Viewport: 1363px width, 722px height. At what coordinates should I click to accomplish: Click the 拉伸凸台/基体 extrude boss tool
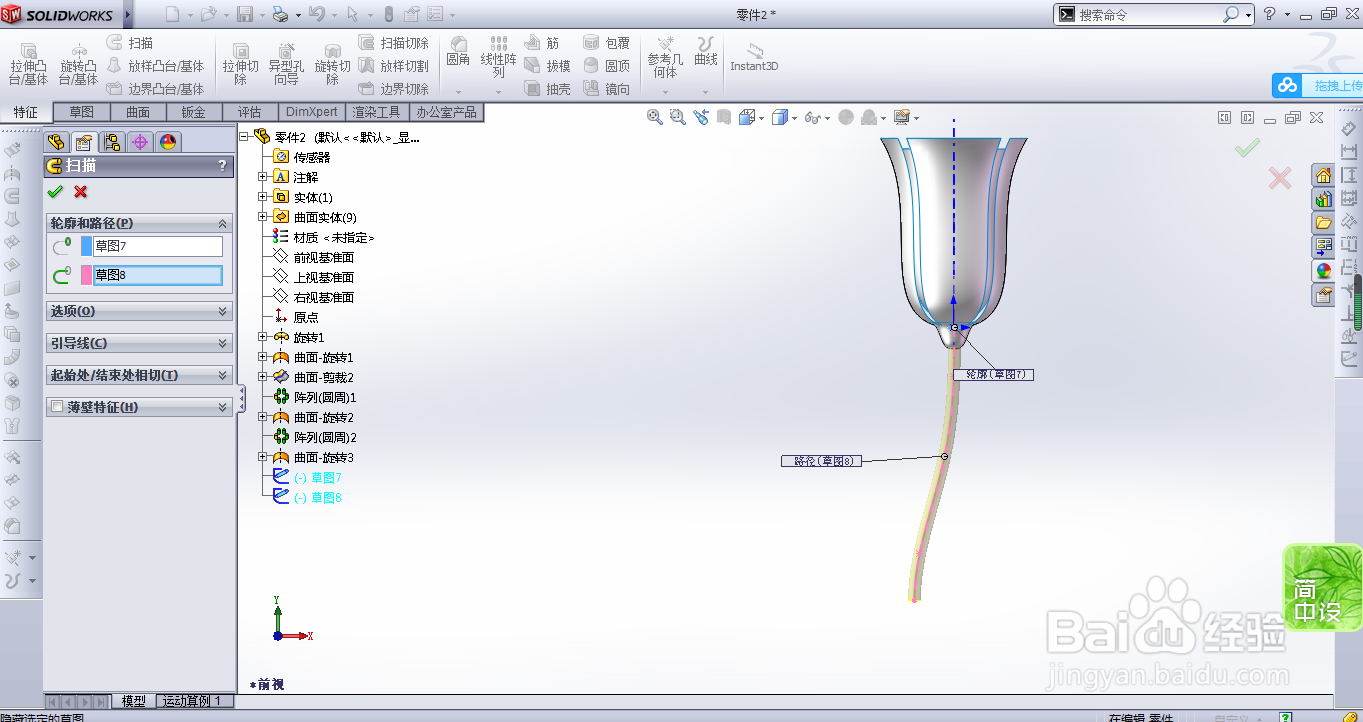[28, 64]
